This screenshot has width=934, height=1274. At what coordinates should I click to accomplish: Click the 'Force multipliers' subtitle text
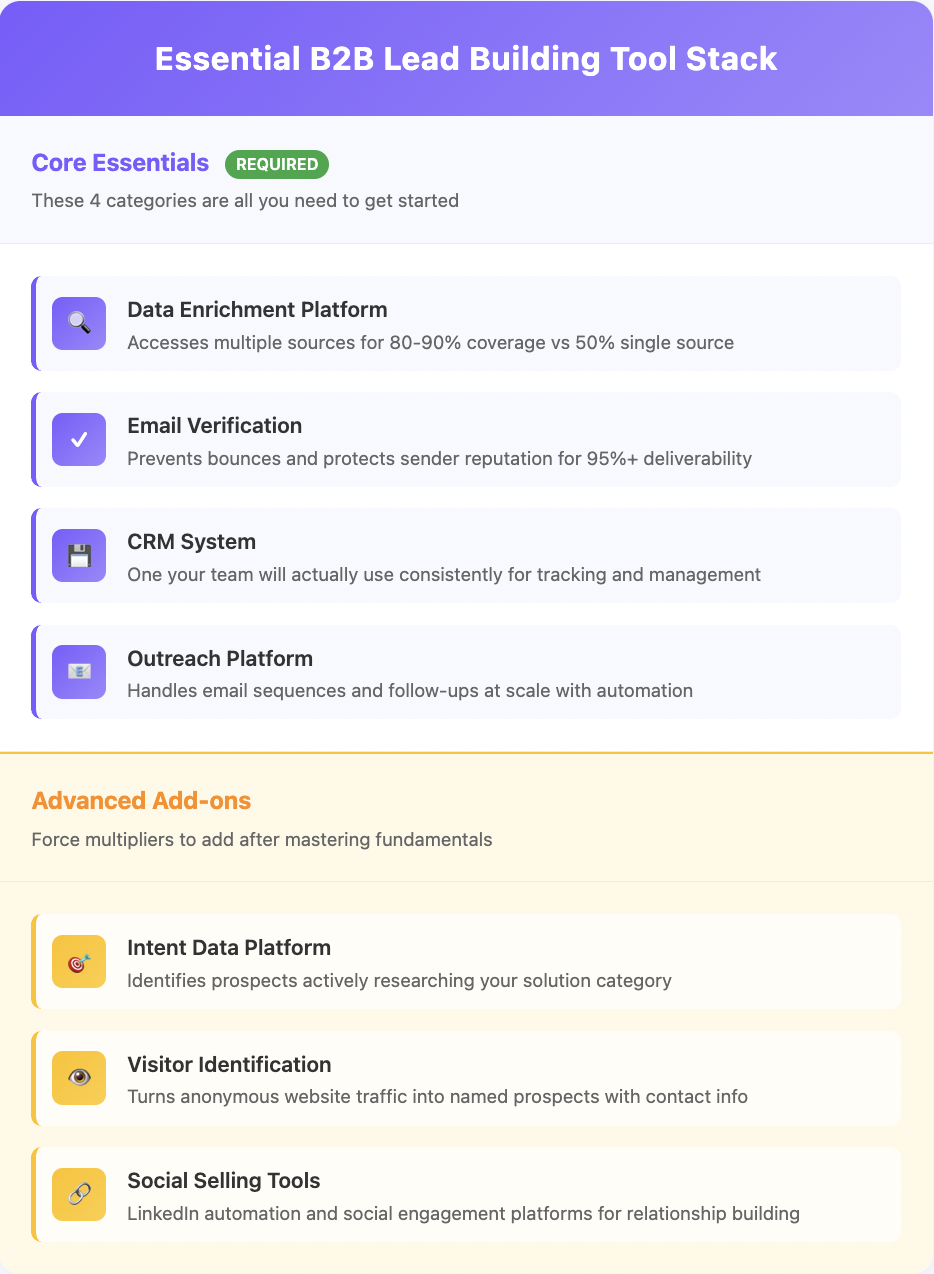point(262,839)
